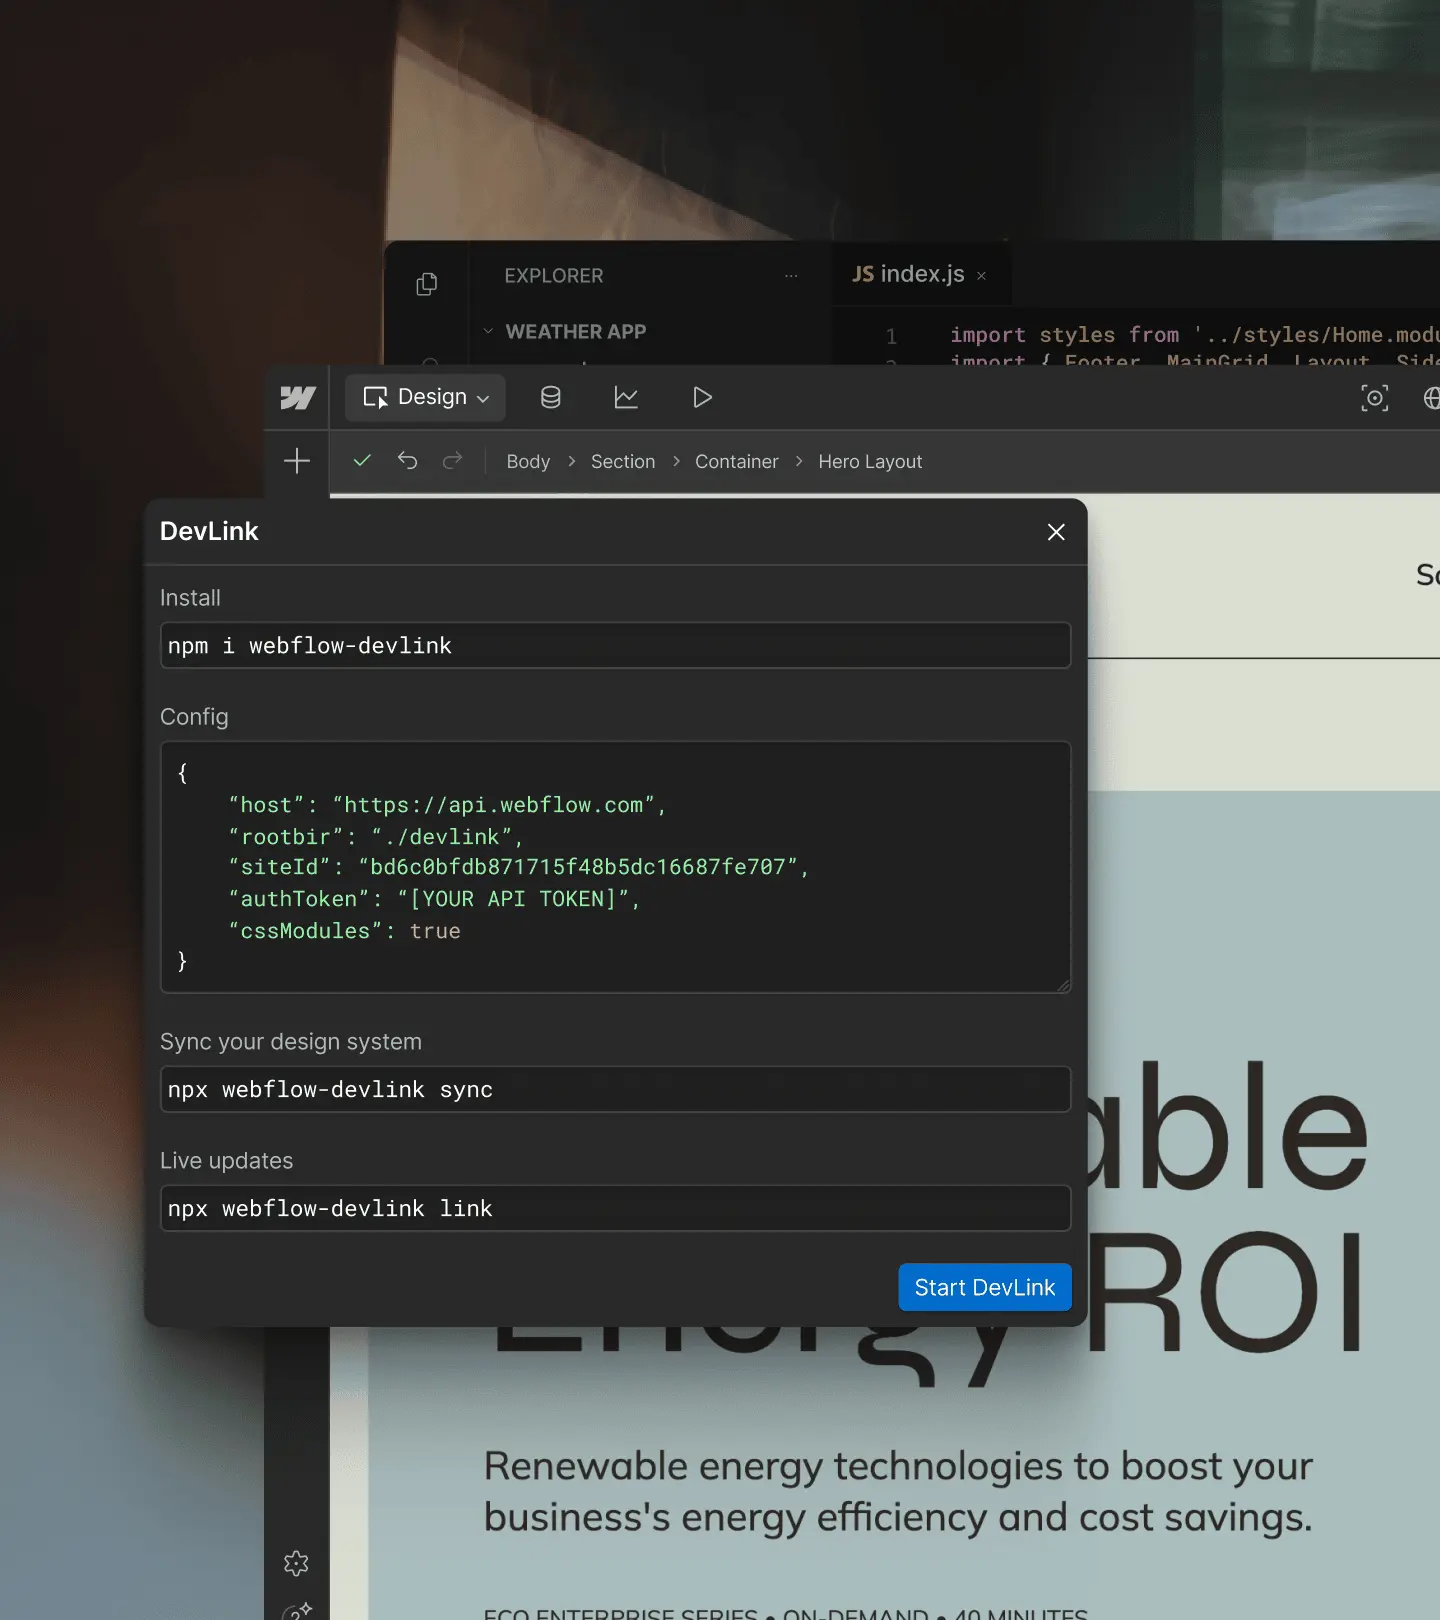Click the "cssModules": true line
Screen dimensions: 1440x1620
click(345, 931)
